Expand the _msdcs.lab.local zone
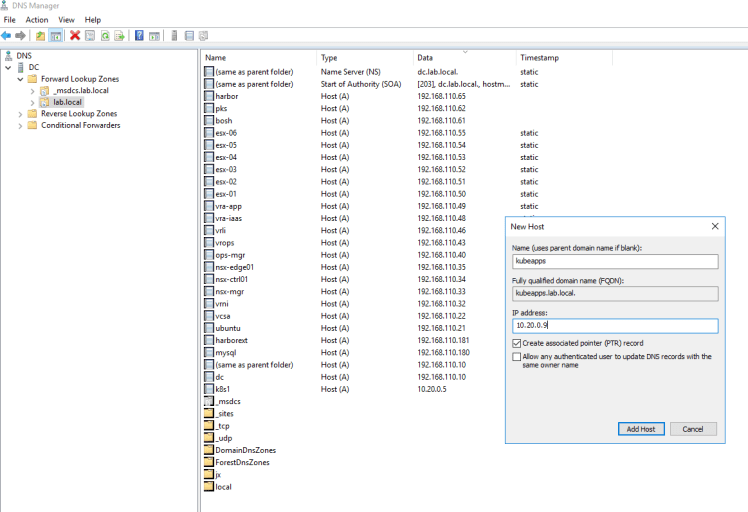Screen dimensions: 748x512 32,90
